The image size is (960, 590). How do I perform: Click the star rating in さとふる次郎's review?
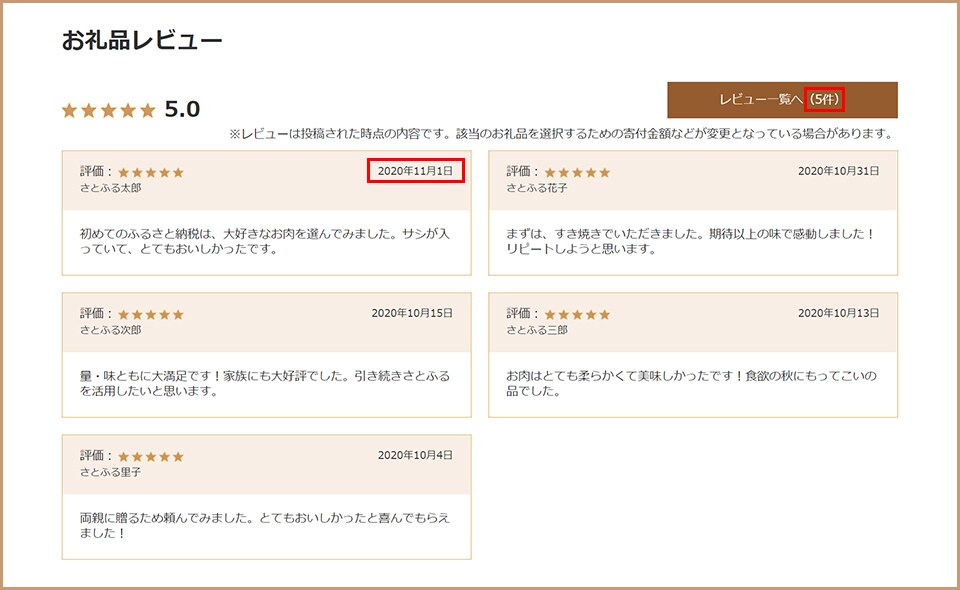click(151, 315)
